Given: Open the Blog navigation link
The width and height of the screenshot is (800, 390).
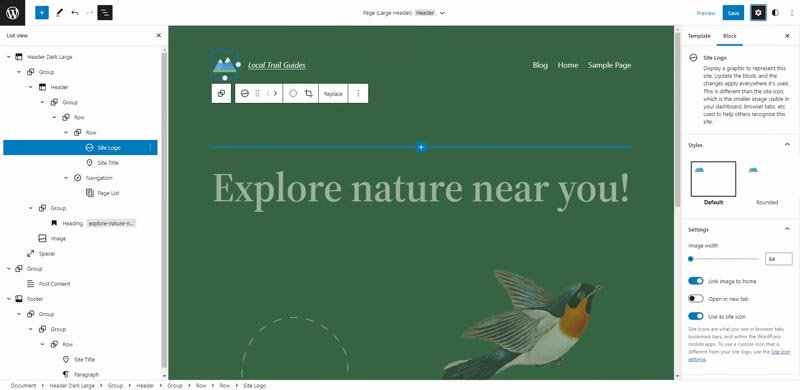Looking at the screenshot, I should 540,65.
